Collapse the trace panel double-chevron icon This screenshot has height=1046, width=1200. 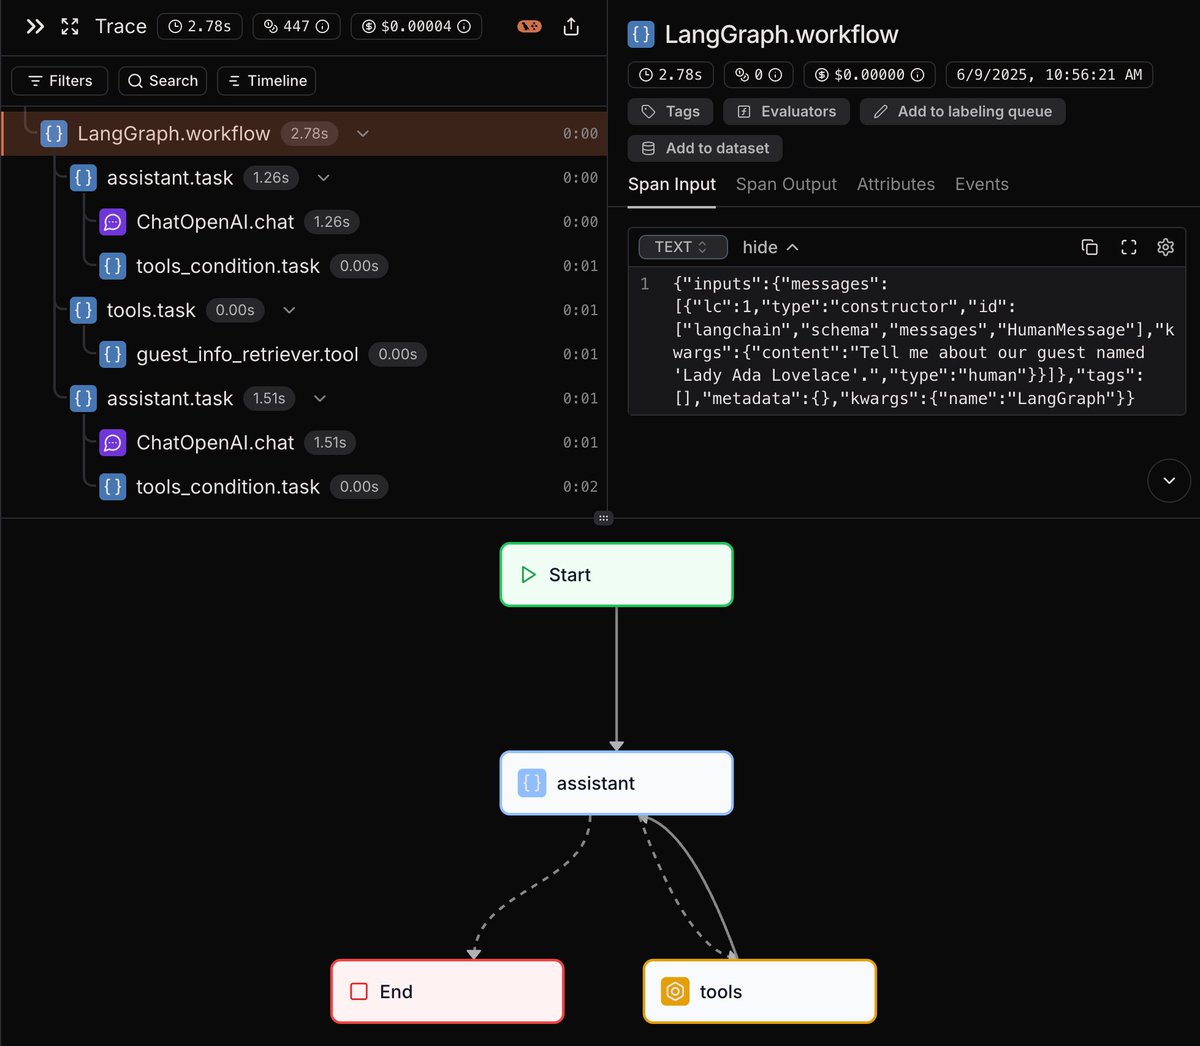coord(35,27)
